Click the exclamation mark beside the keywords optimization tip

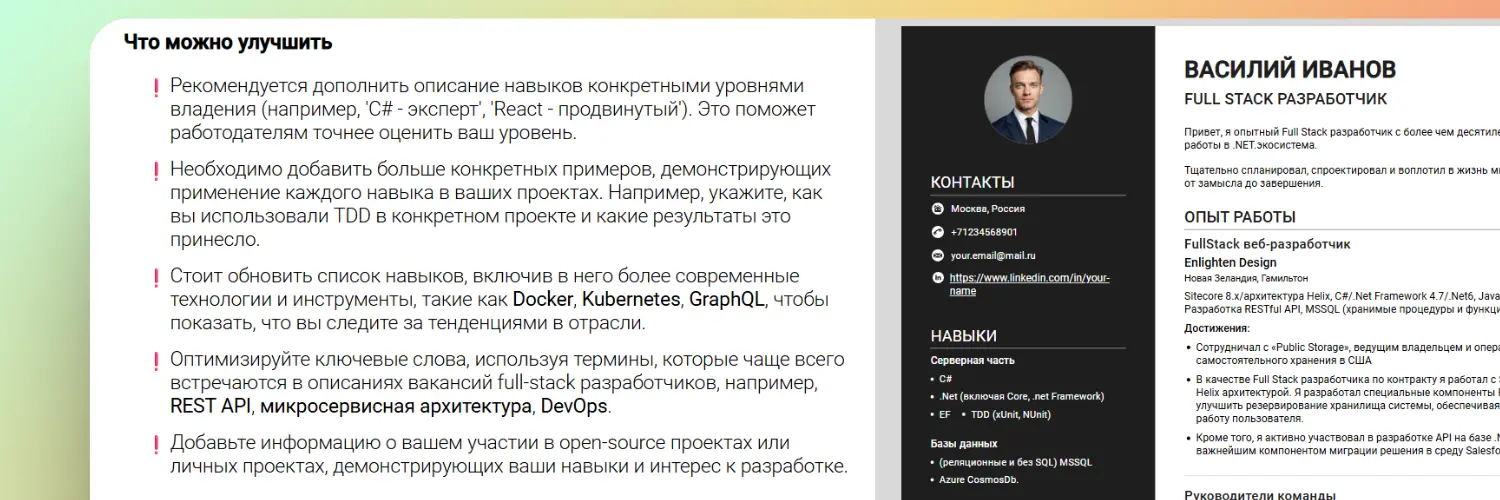tap(156, 362)
